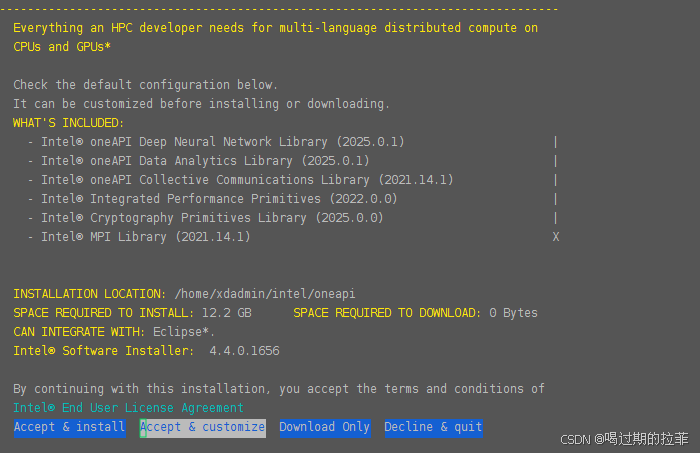Select the Intel MPI Library (2021.14.1) row
The image size is (700, 453).
click(139, 237)
